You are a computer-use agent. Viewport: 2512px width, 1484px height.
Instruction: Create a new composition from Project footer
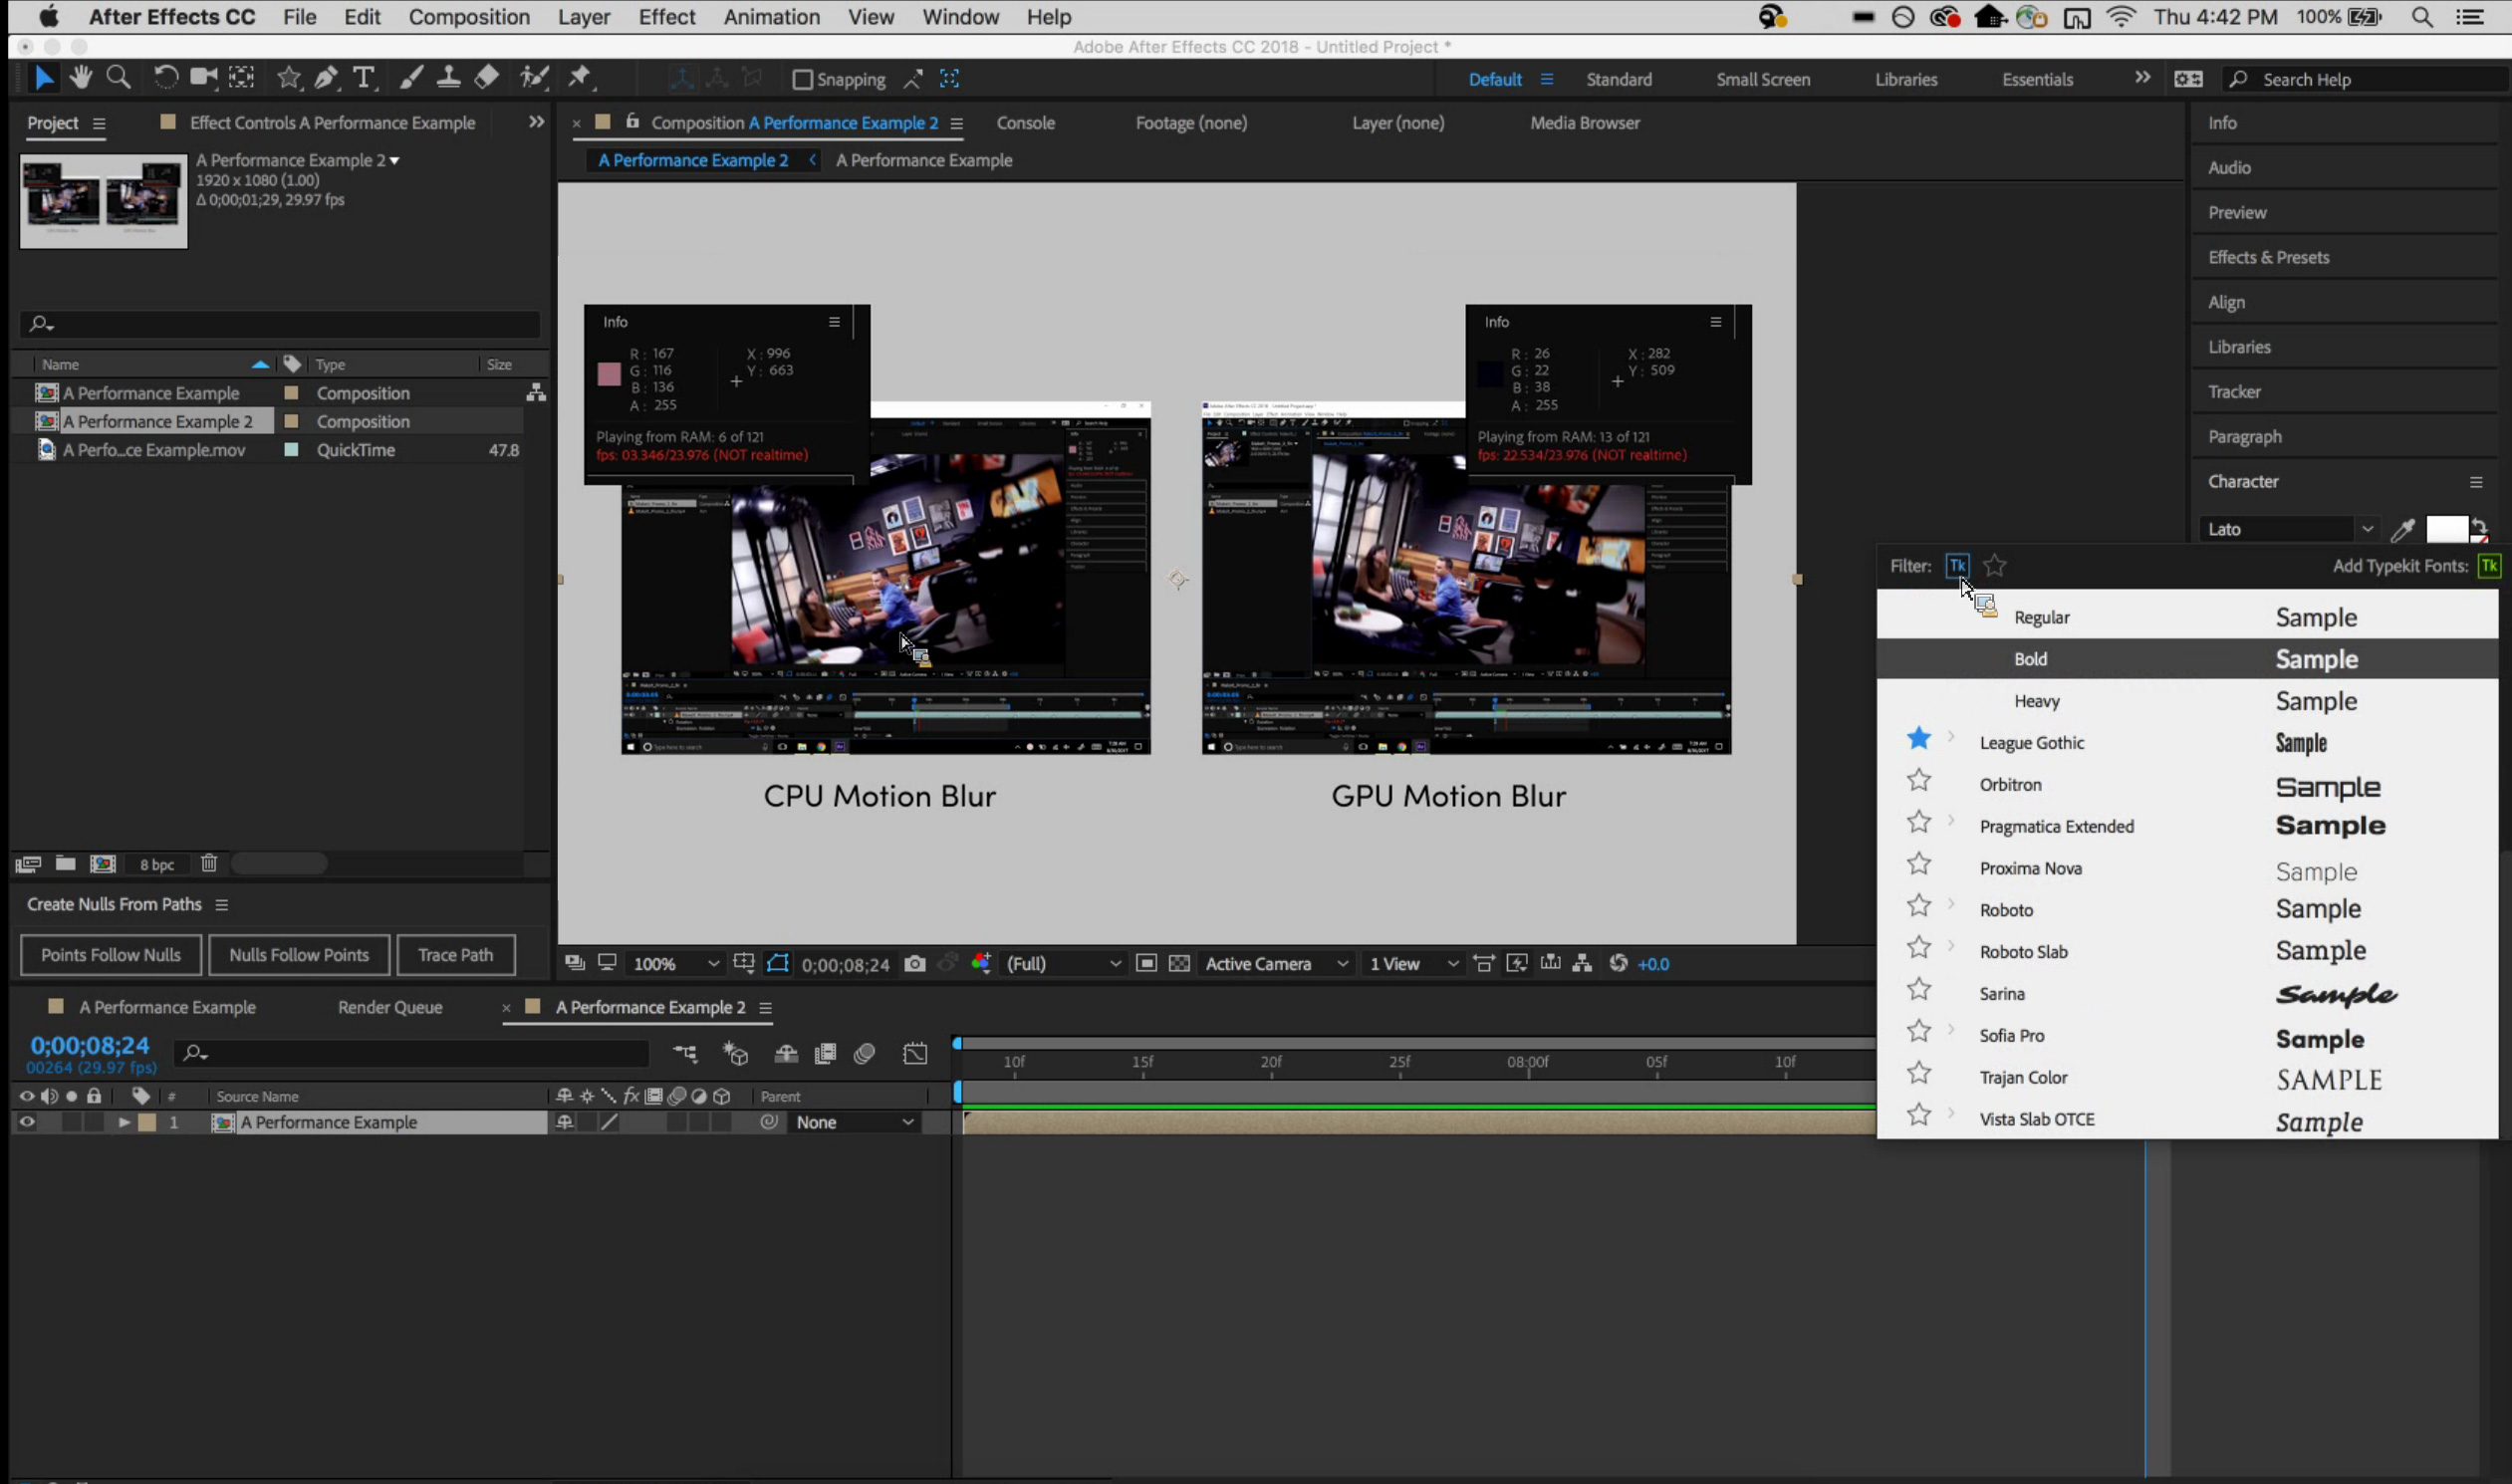[103, 863]
